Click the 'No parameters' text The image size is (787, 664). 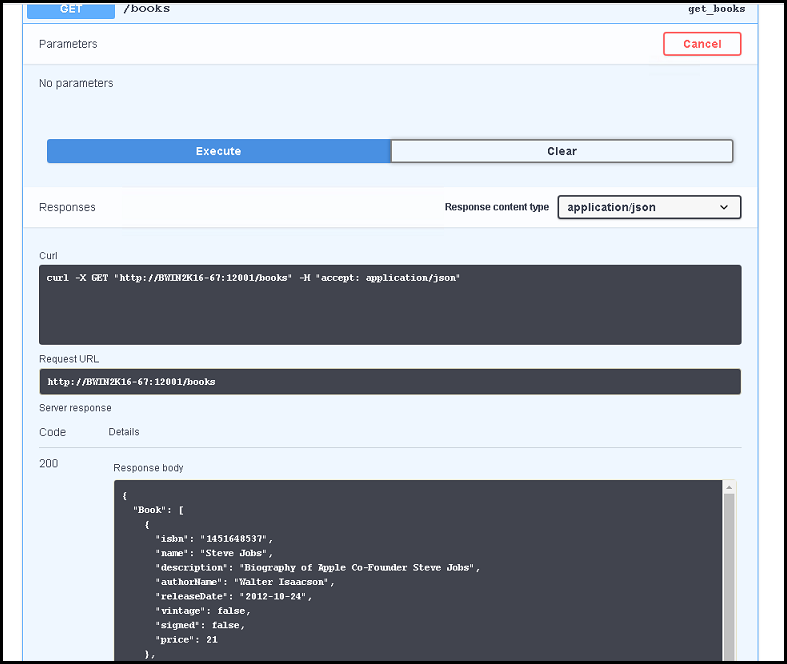point(76,83)
